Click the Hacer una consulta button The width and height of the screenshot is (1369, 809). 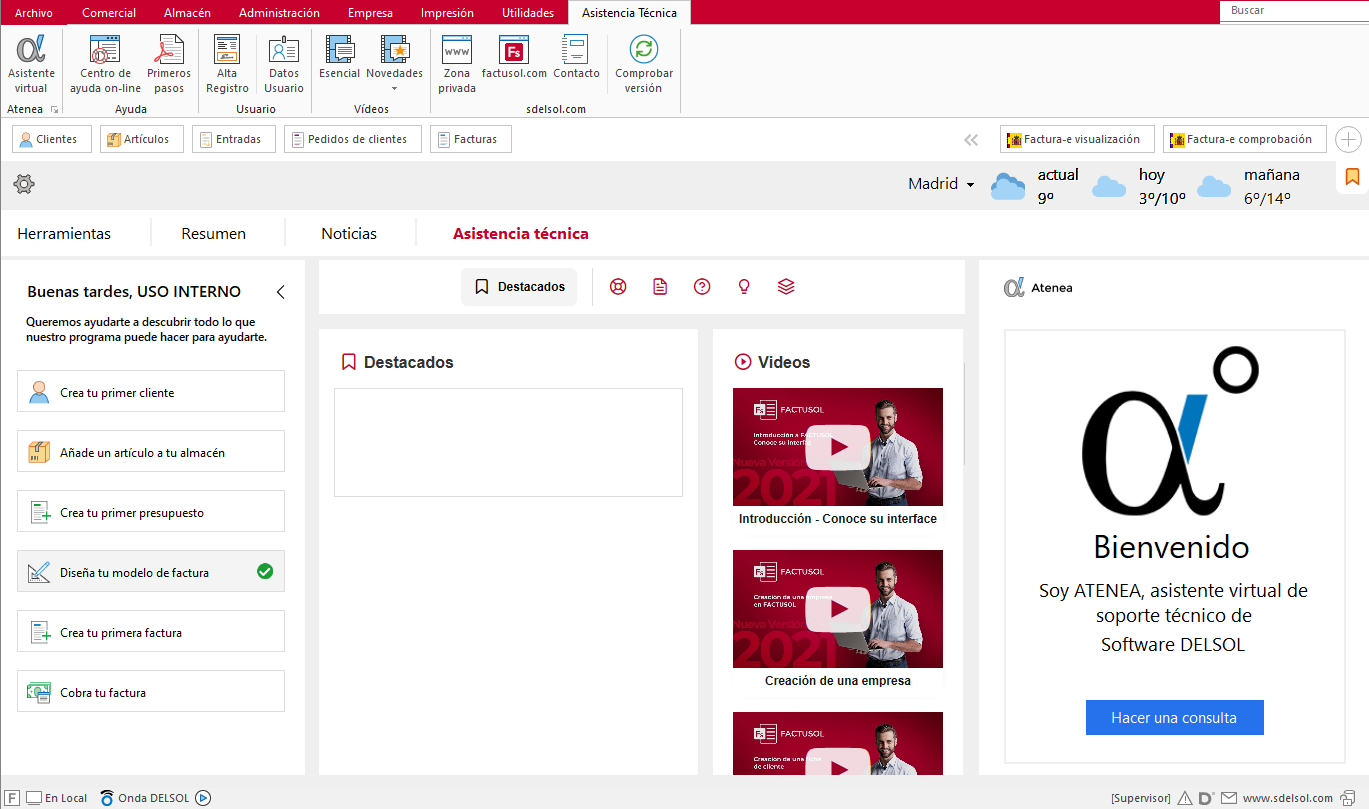[1174, 717]
